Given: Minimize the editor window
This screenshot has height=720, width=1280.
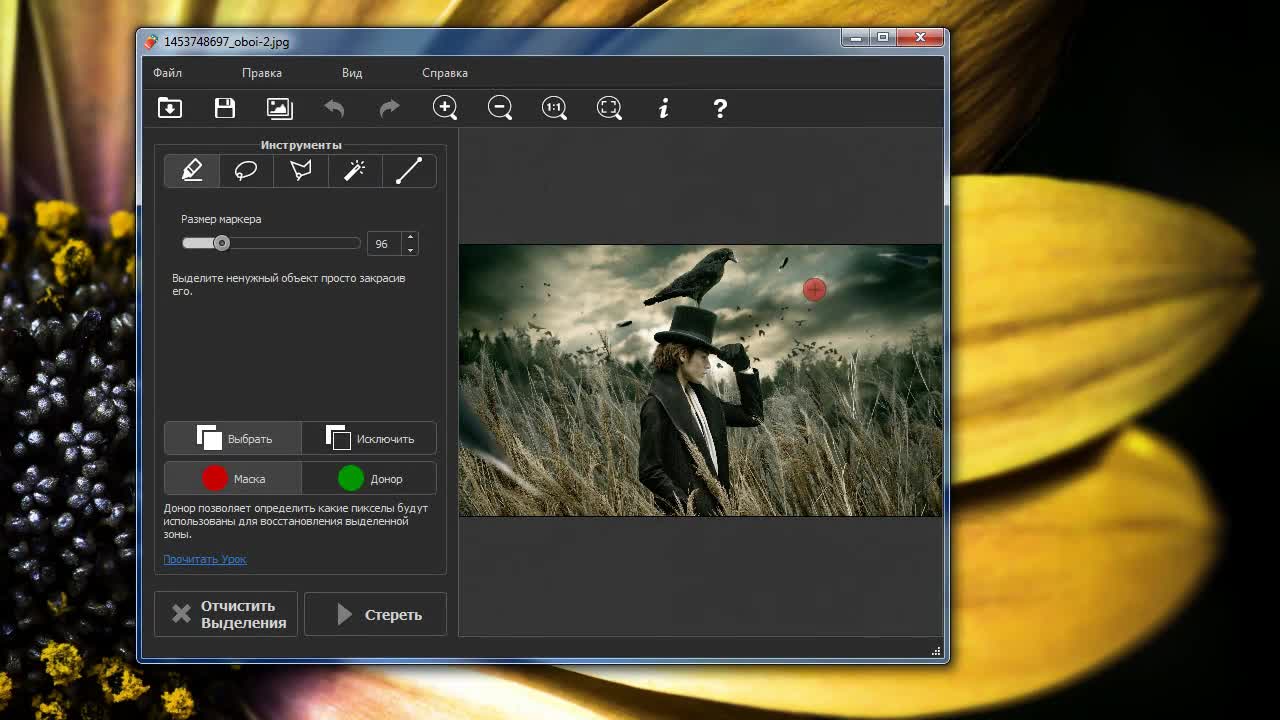Looking at the screenshot, I should tap(854, 38).
